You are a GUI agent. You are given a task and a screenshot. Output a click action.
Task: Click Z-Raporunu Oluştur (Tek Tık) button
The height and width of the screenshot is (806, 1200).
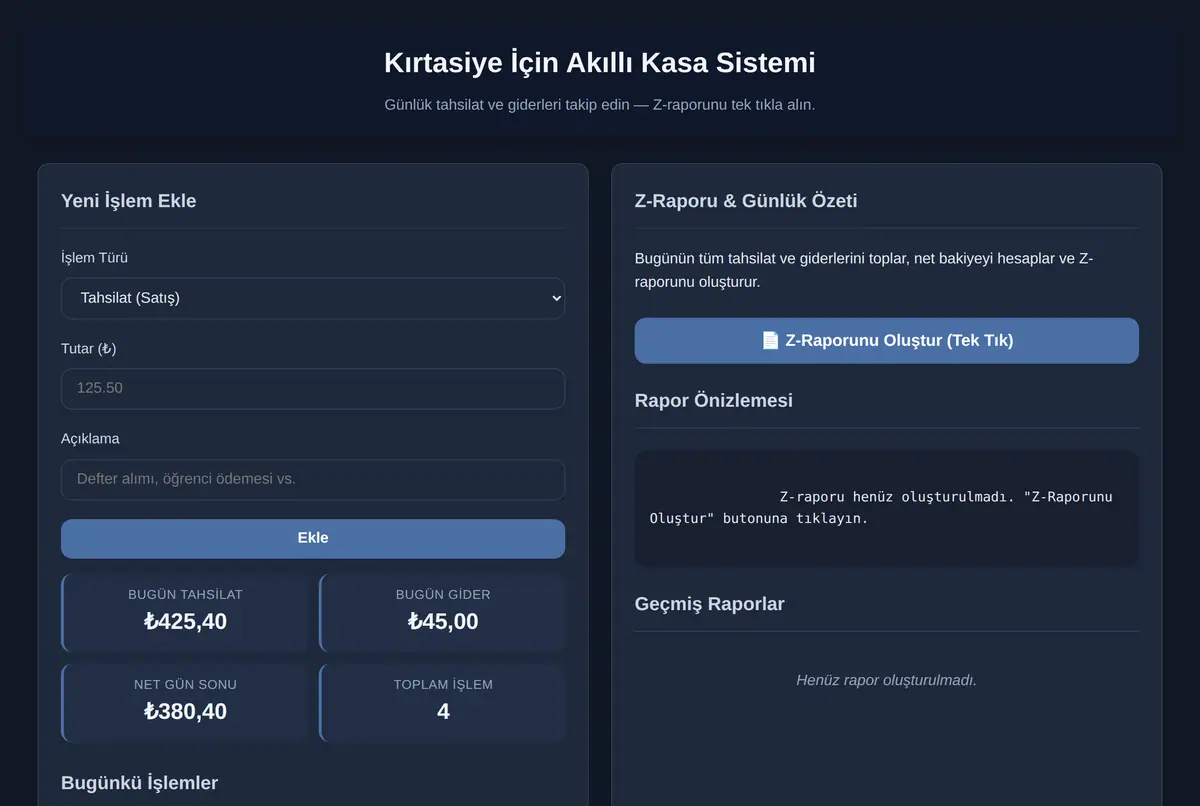887,341
